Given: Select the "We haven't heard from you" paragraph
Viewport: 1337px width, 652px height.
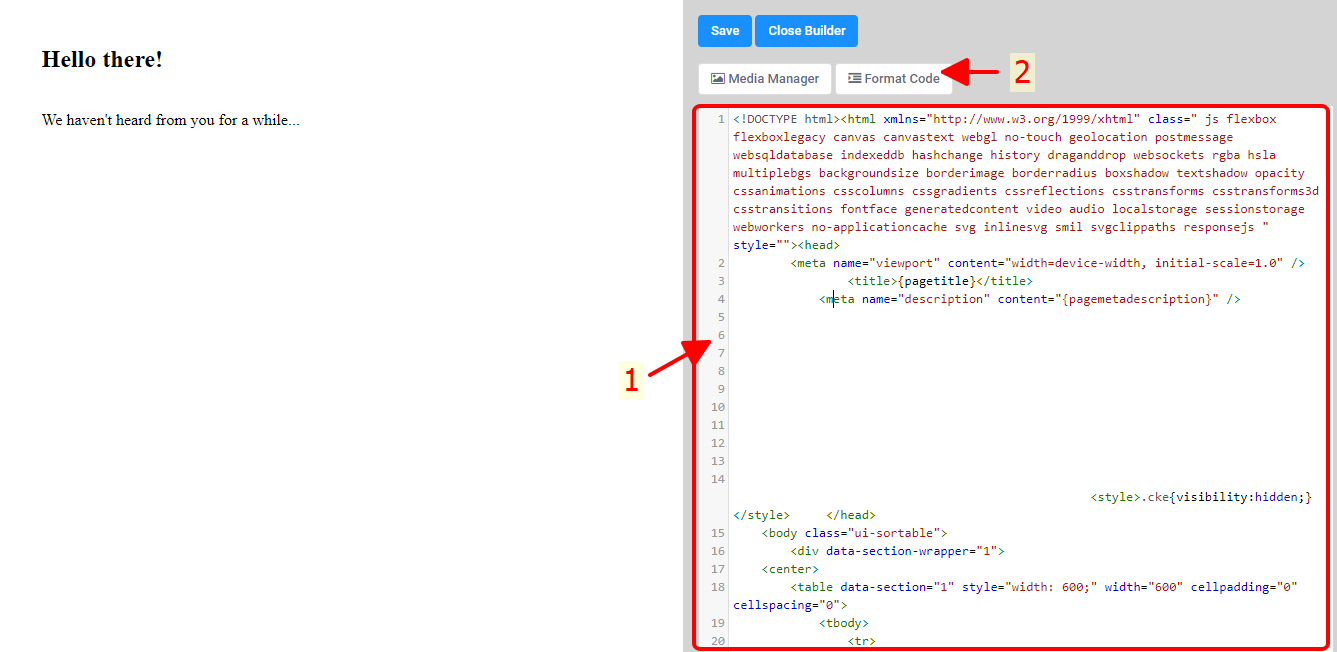Looking at the screenshot, I should (170, 120).
